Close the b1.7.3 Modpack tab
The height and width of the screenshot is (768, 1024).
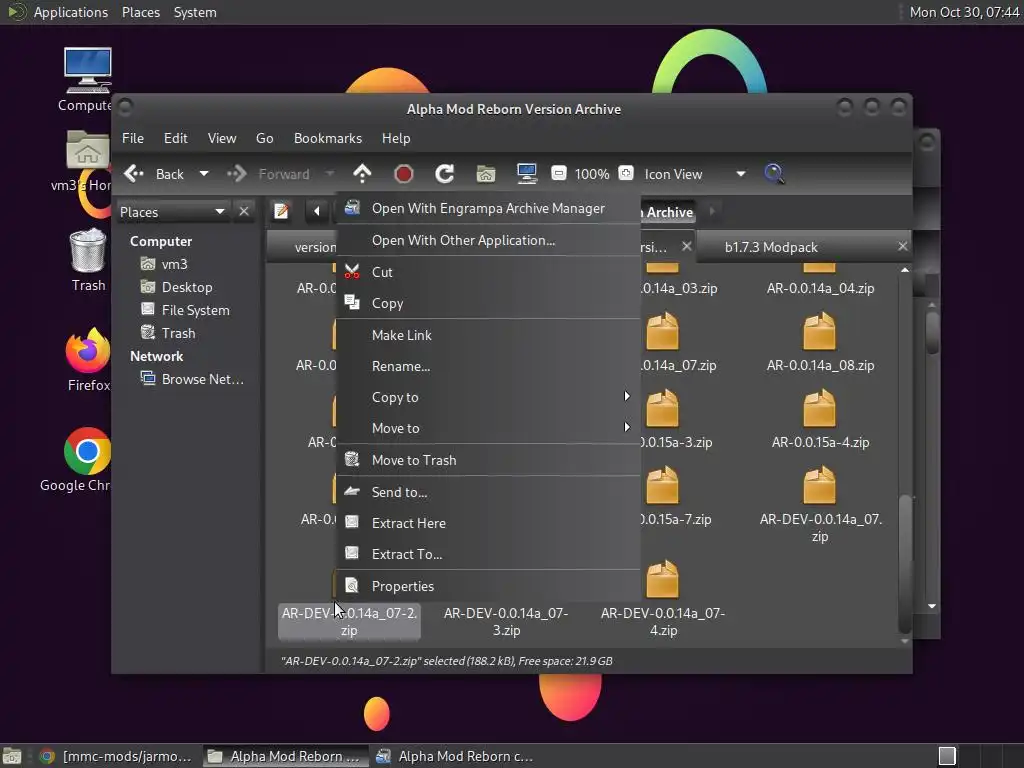point(903,246)
